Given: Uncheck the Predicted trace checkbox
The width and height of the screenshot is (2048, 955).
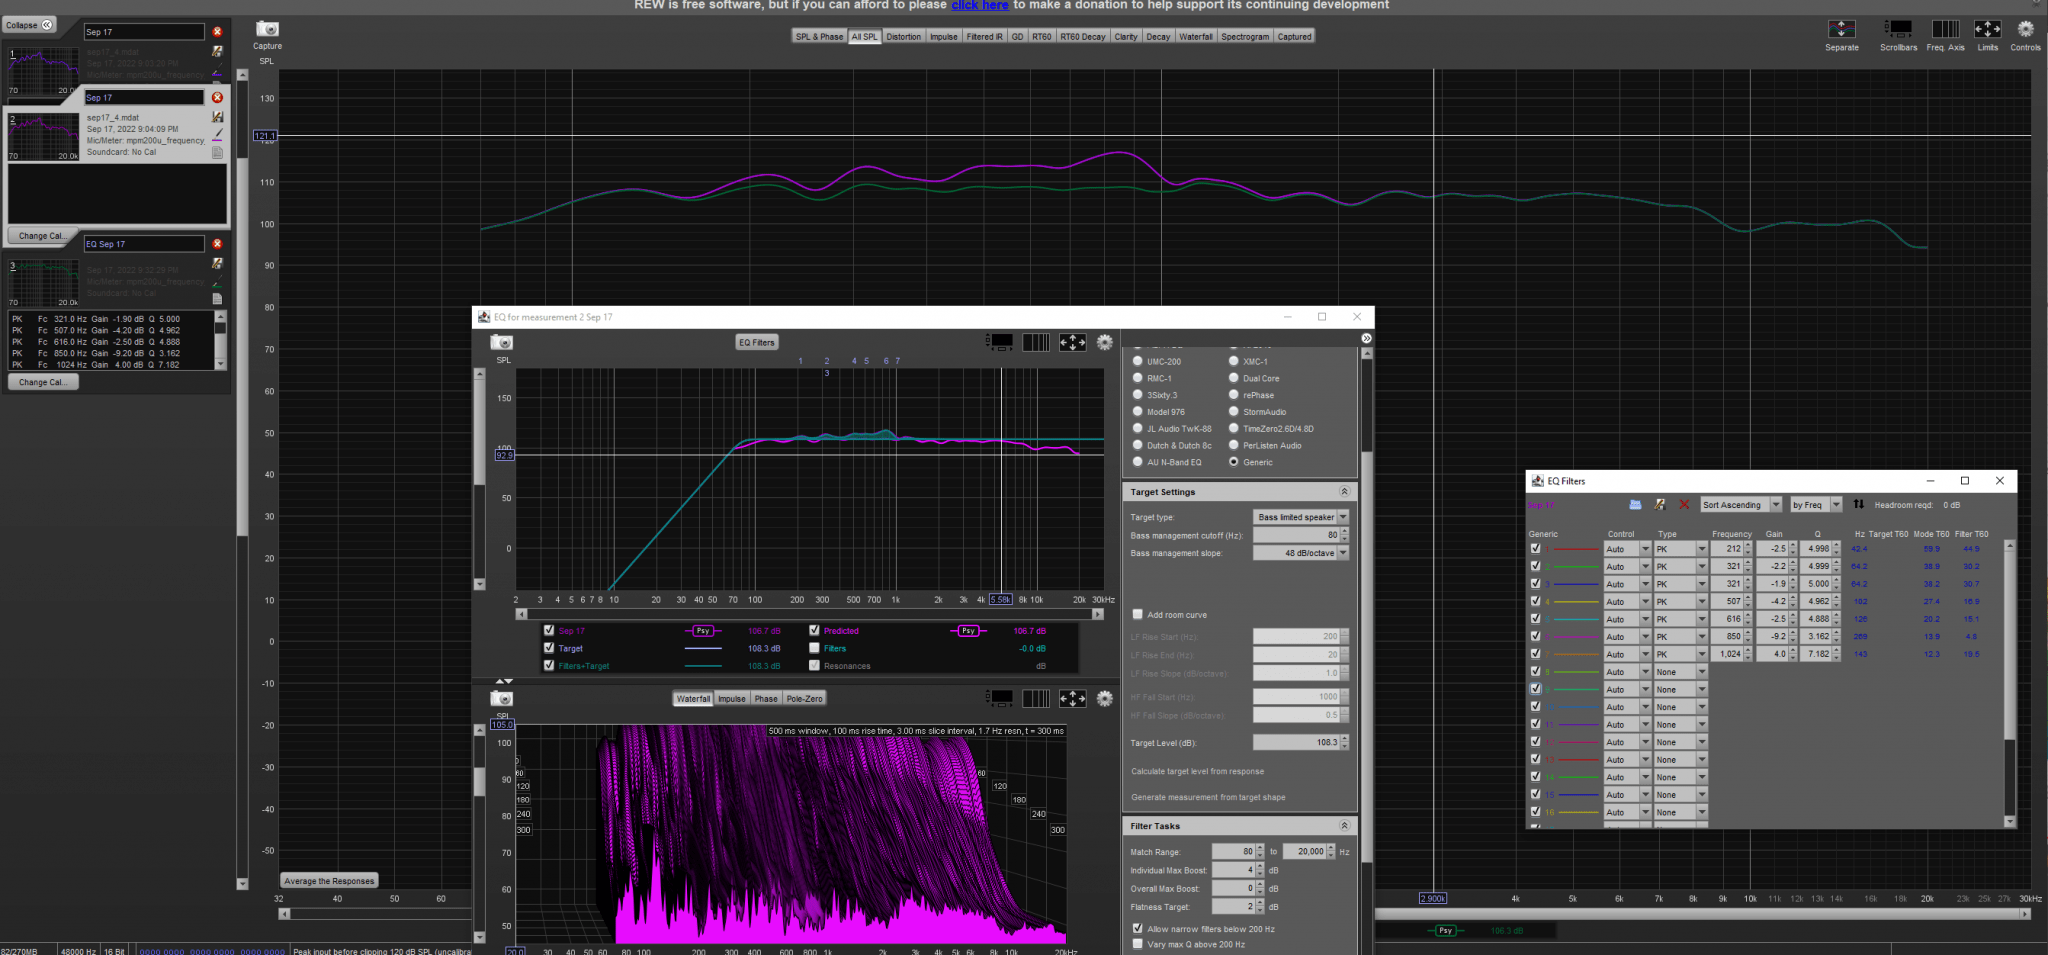Looking at the screenshot, I should (814, 631).
